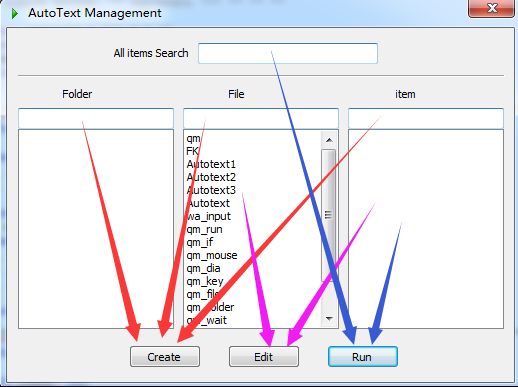This screenshot has height=387, width=518.
Task: Click the Create button
Action: tap(165, 357)
